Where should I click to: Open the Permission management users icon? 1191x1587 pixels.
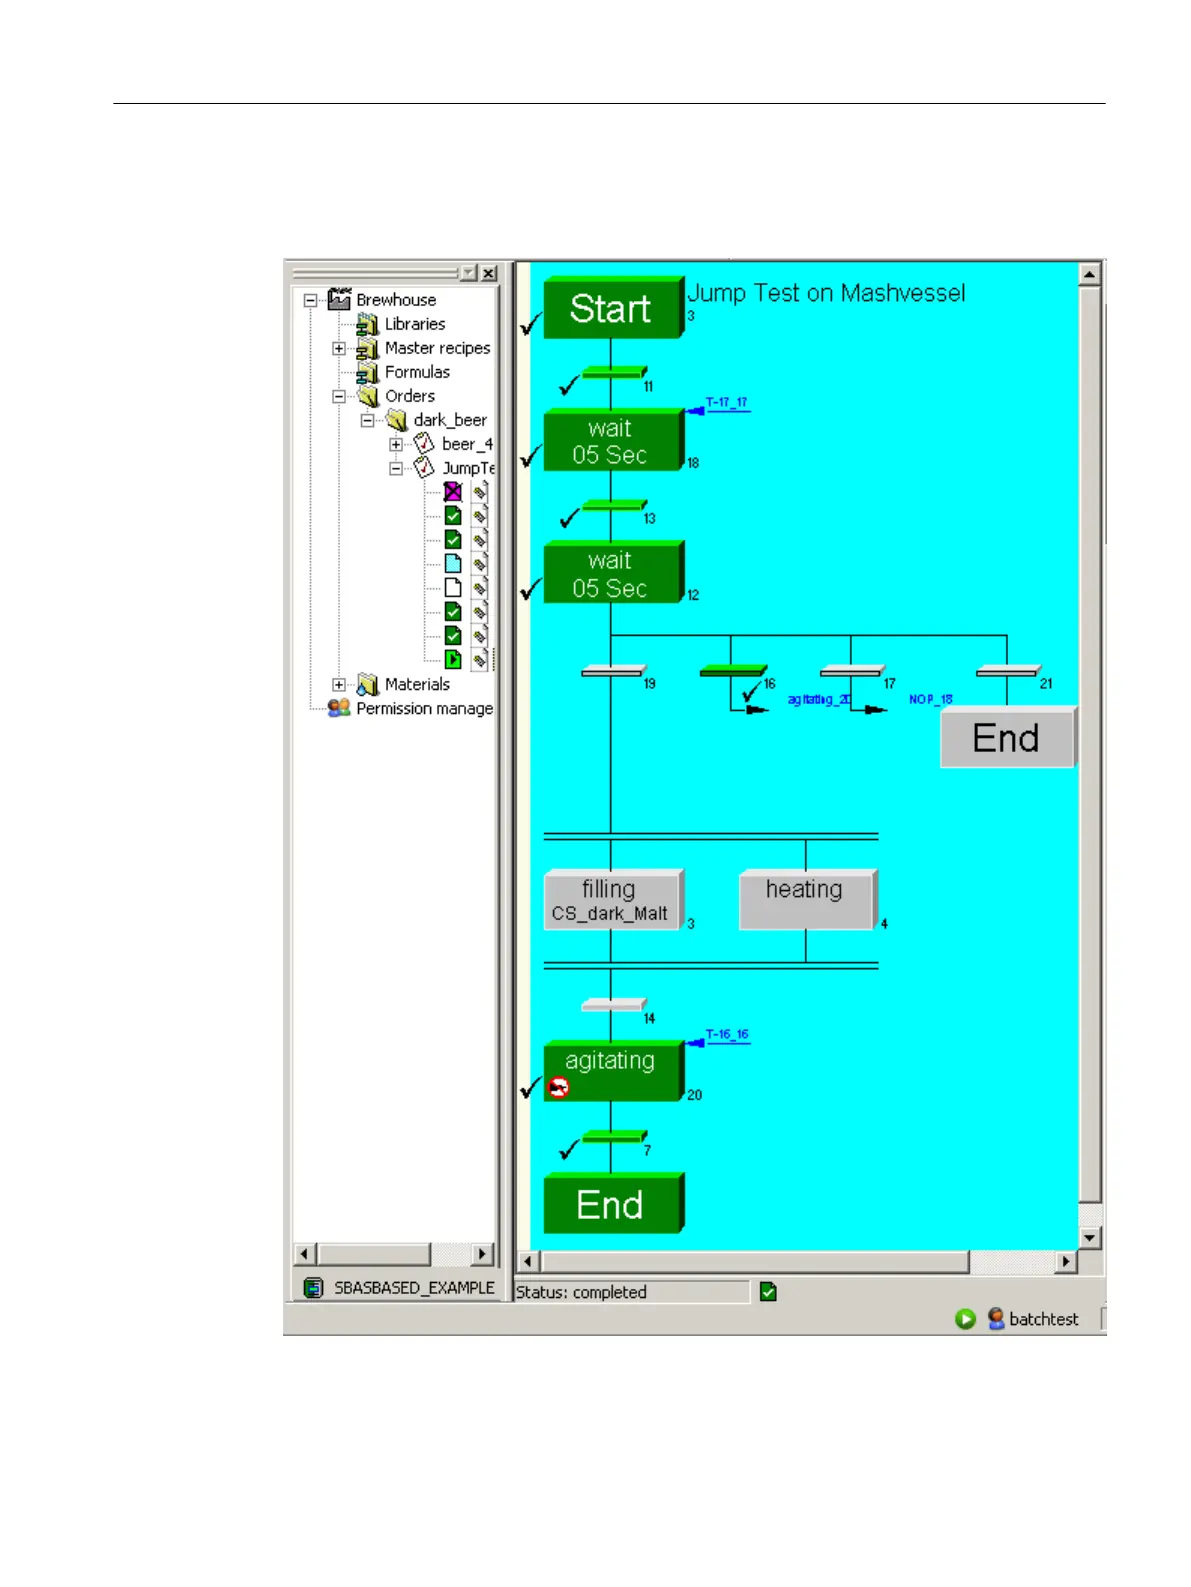[x=339, y=708]
